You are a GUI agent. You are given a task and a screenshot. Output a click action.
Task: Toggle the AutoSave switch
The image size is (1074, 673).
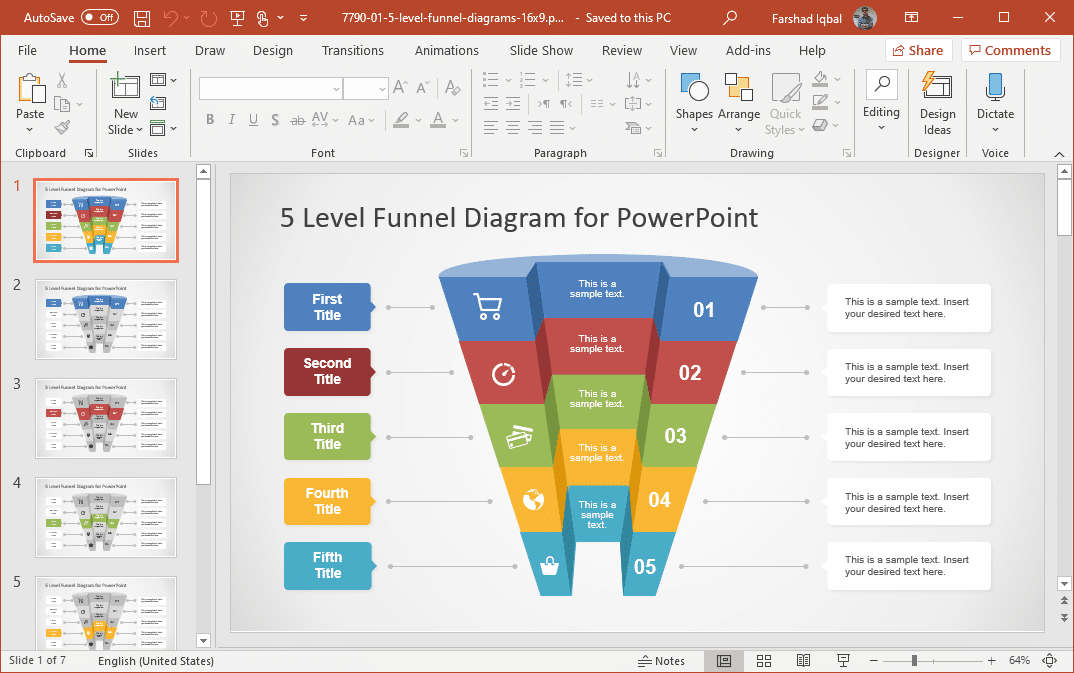click(100, 18)
